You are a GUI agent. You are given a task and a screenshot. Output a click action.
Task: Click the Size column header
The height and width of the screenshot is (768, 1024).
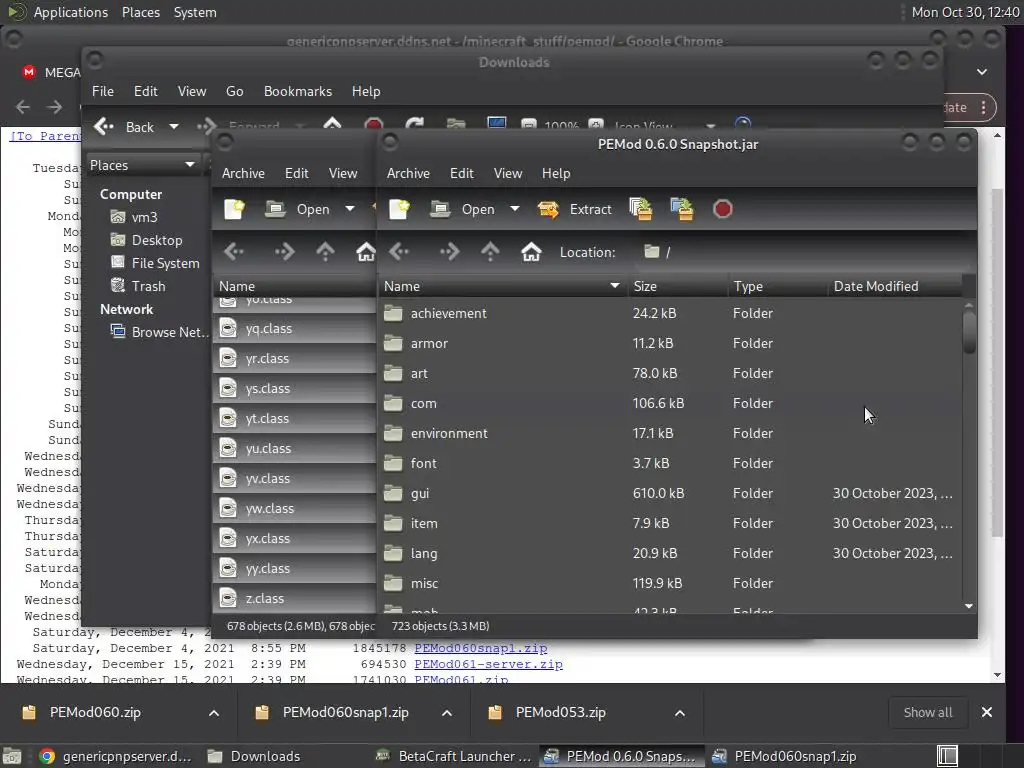[677, 286]
